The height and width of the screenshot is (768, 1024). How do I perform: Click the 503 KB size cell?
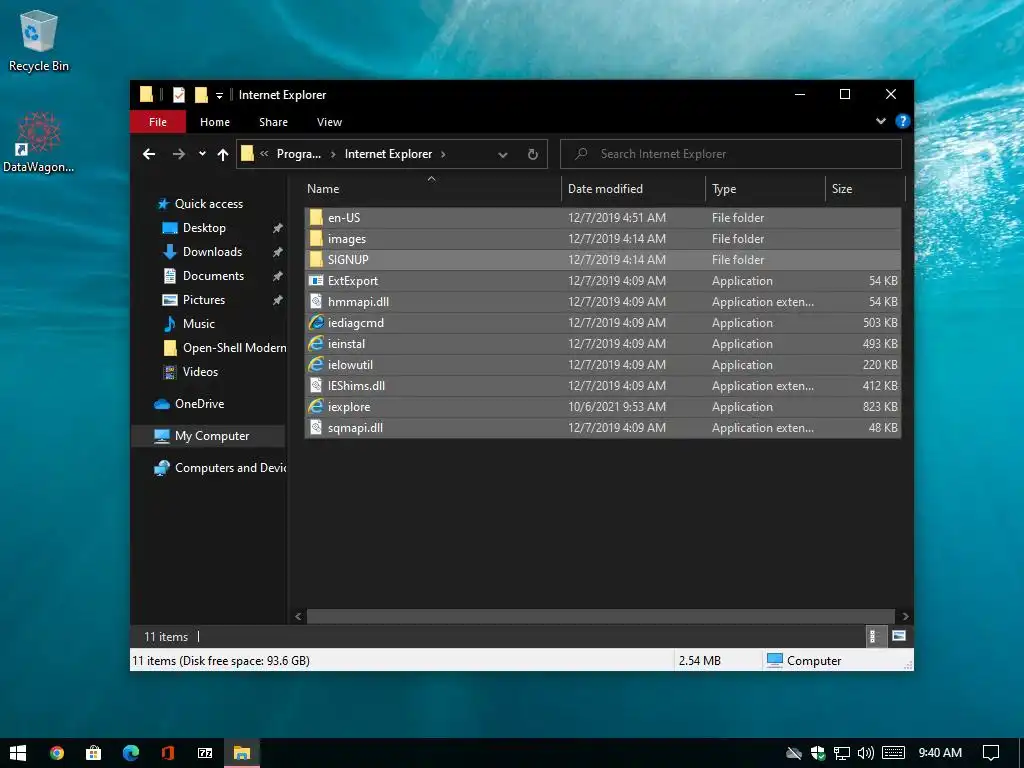click(880, 323)
